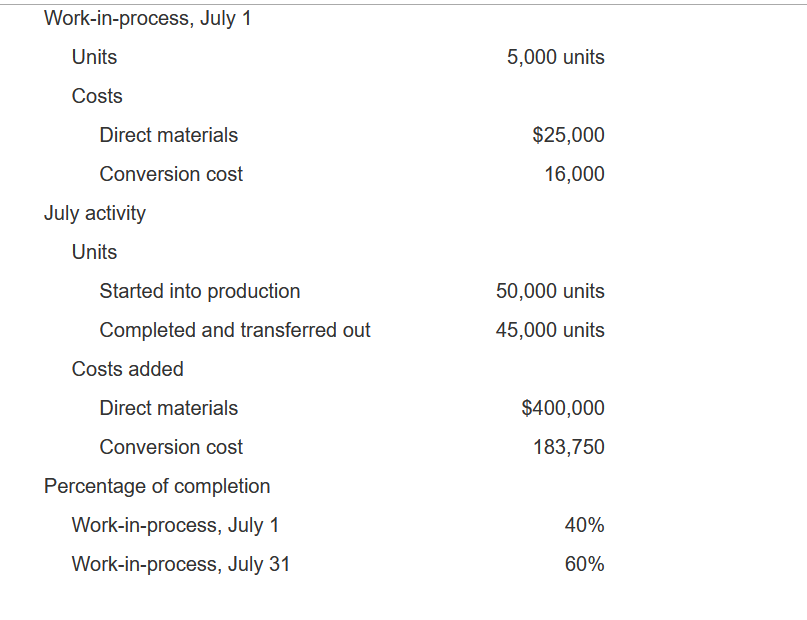Click the "Percentage of completion" heading
The height and width of the screenshot is (620, 807).
(157, 486)
